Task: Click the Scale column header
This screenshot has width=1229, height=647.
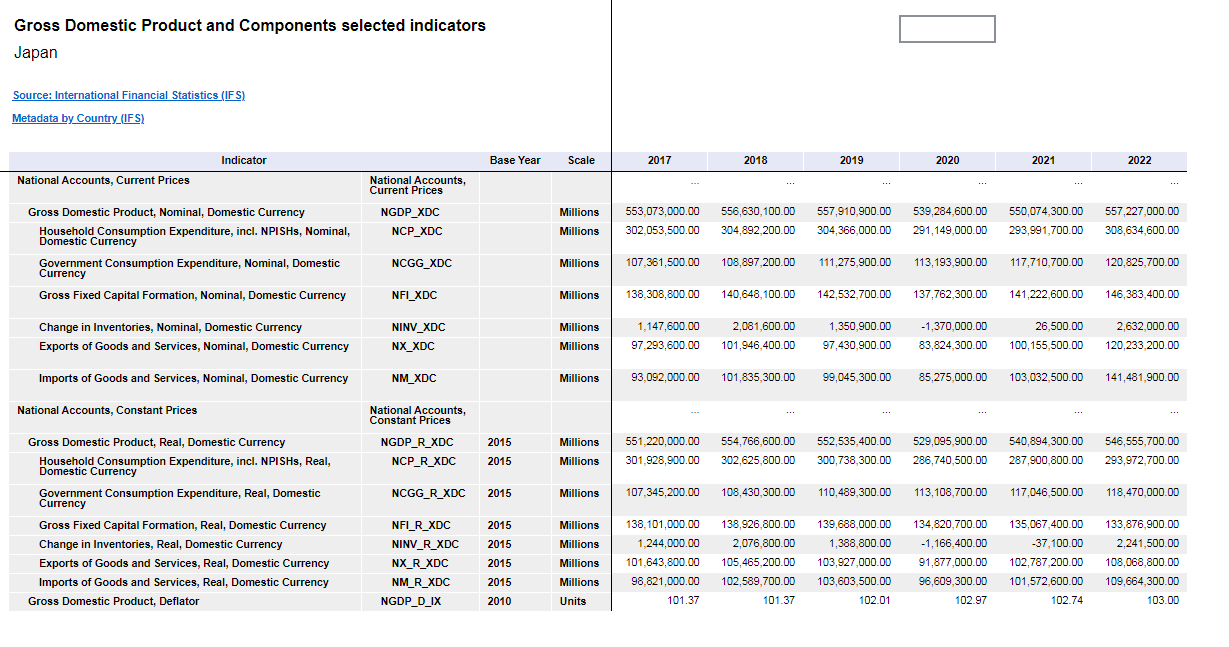Action: coord(580,160)
